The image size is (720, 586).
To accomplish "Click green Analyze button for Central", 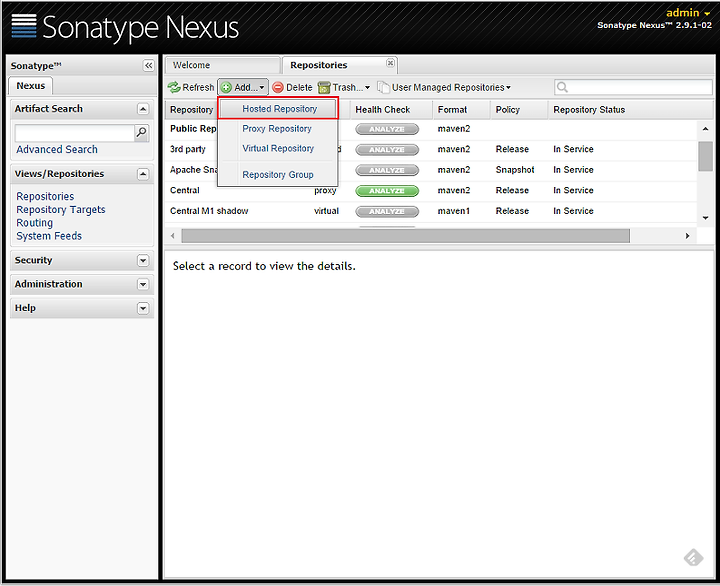I will coord(387,191).
